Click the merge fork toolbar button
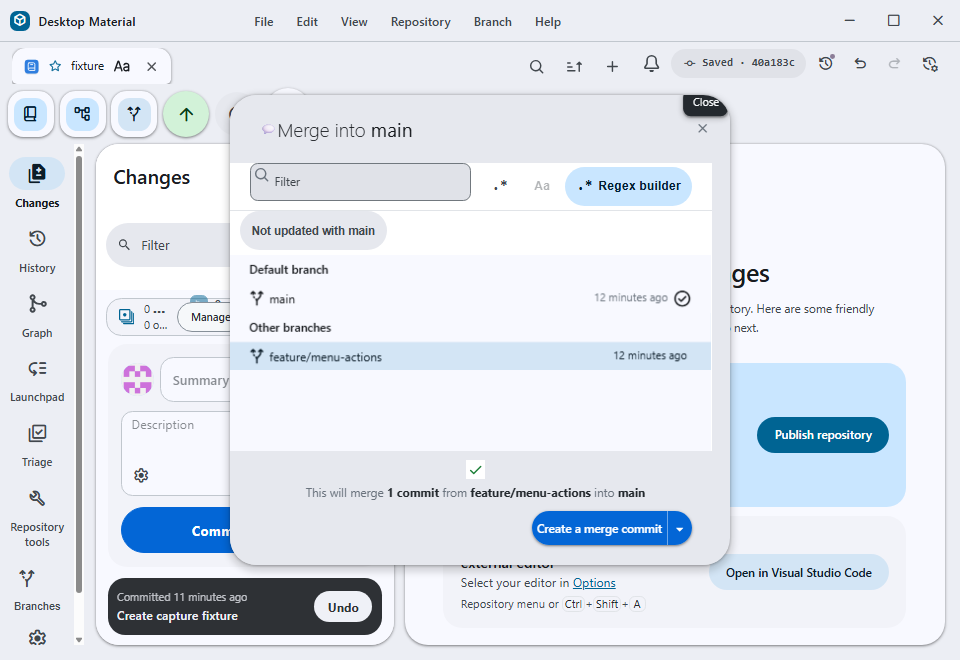 pyautogui.click(x=133, y=114)
